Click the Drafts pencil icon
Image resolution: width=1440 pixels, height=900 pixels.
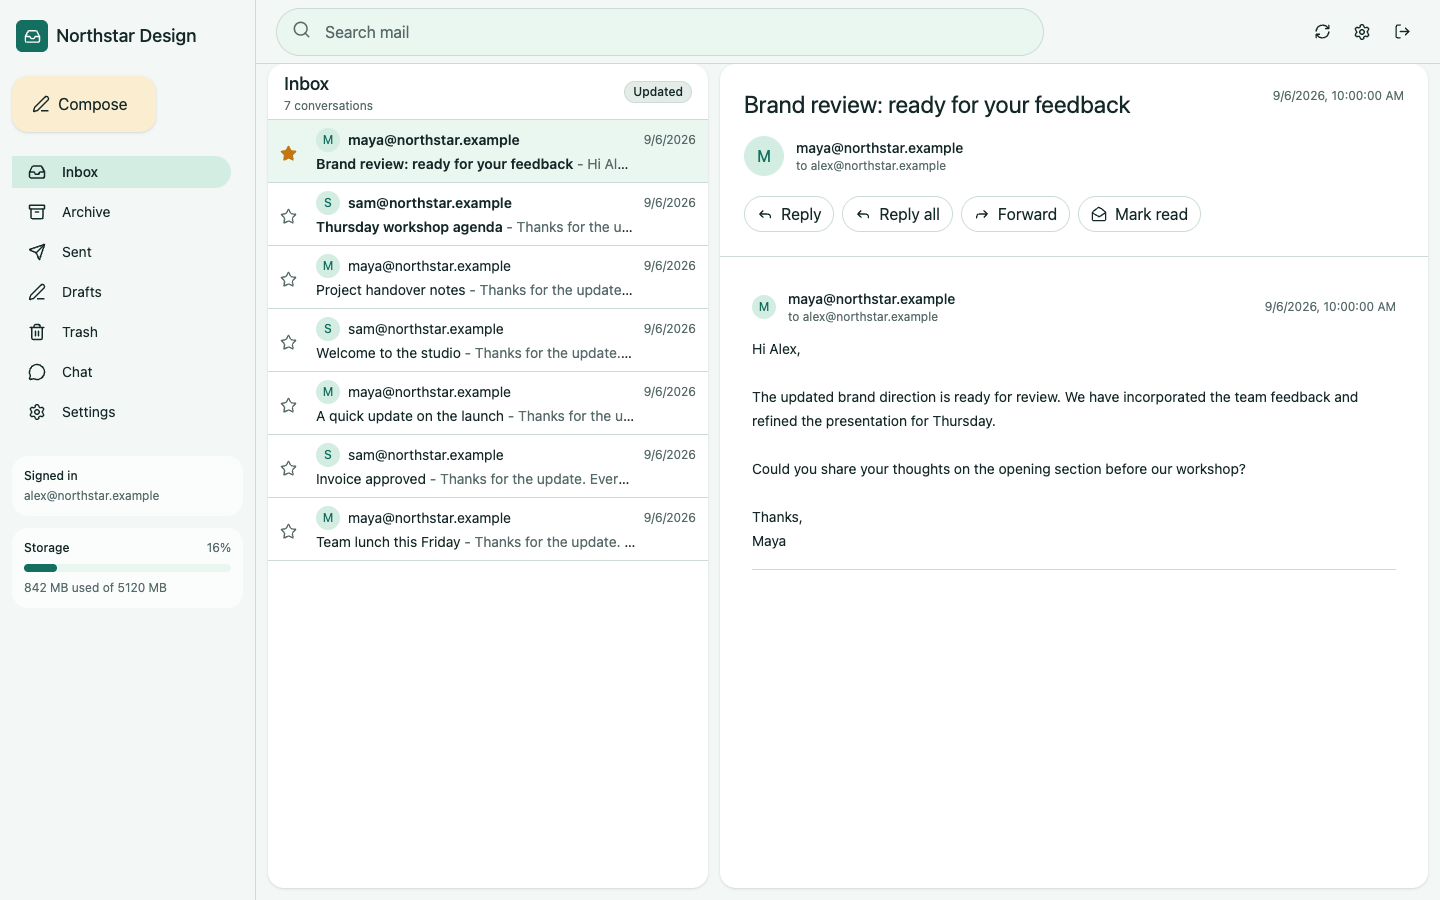click(x=37, y=292)
